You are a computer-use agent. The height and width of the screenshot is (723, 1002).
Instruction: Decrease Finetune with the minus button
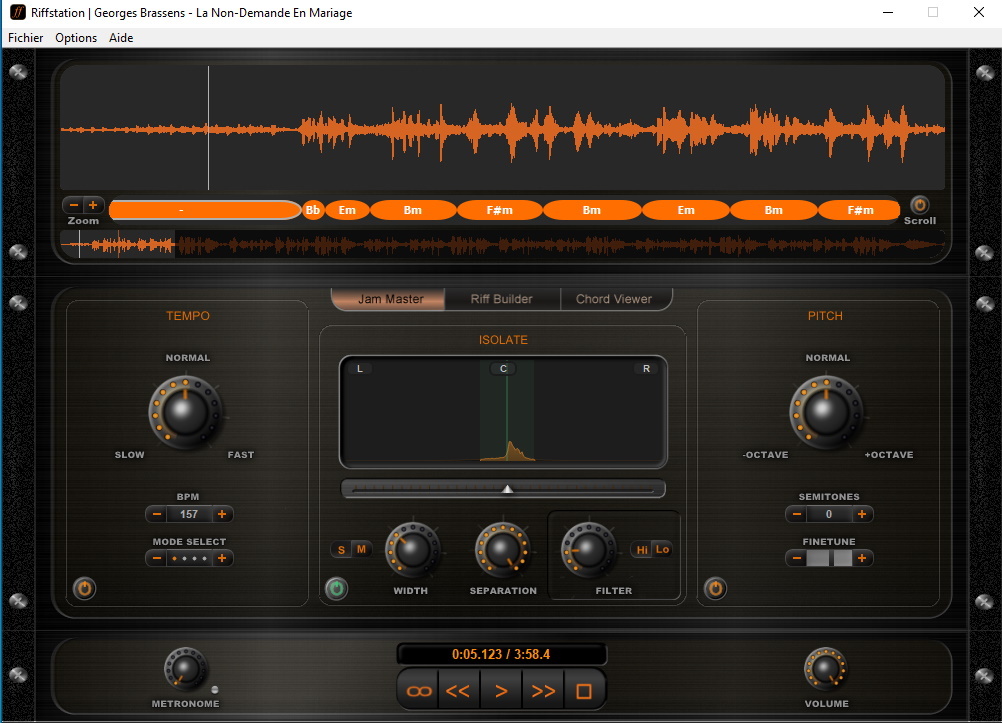pos(797,558)
